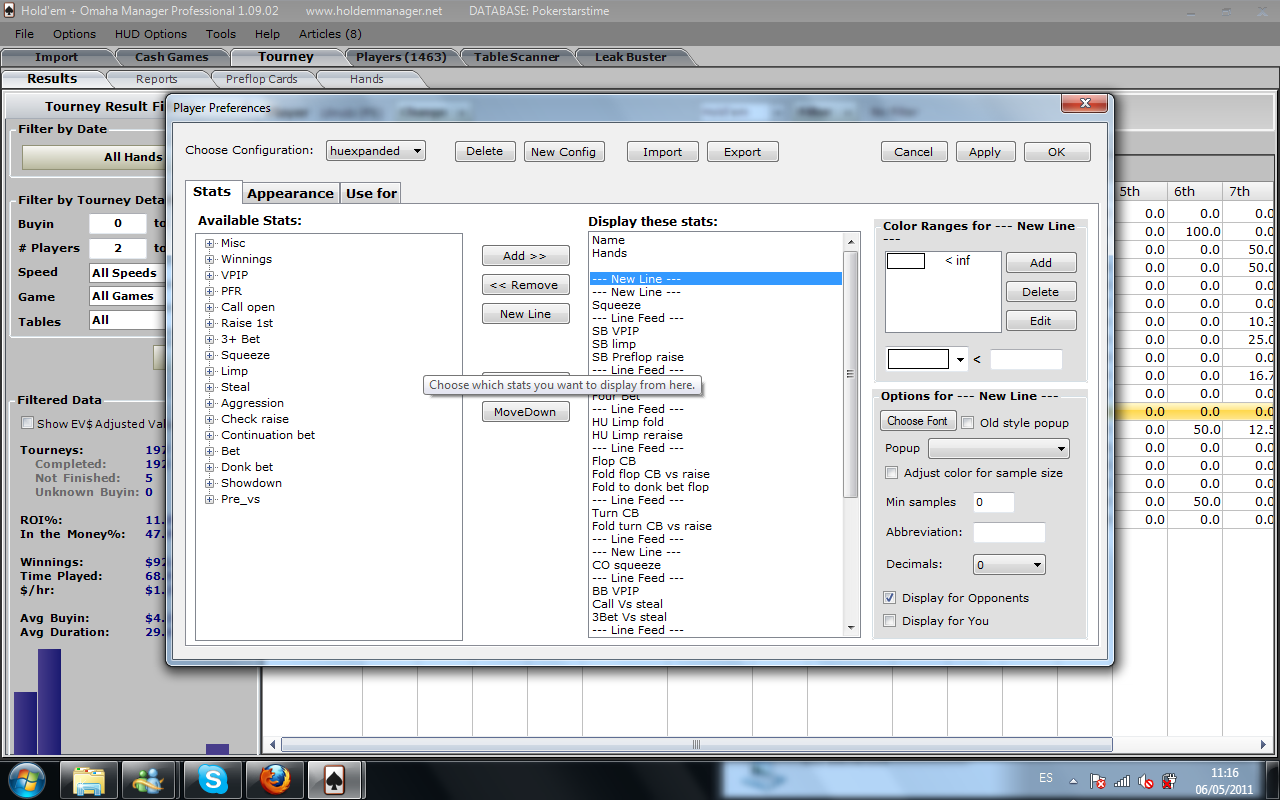Select 'Flop CB' in displayed stats
The height and width of the screenshot is (800, 1280).
613,461
